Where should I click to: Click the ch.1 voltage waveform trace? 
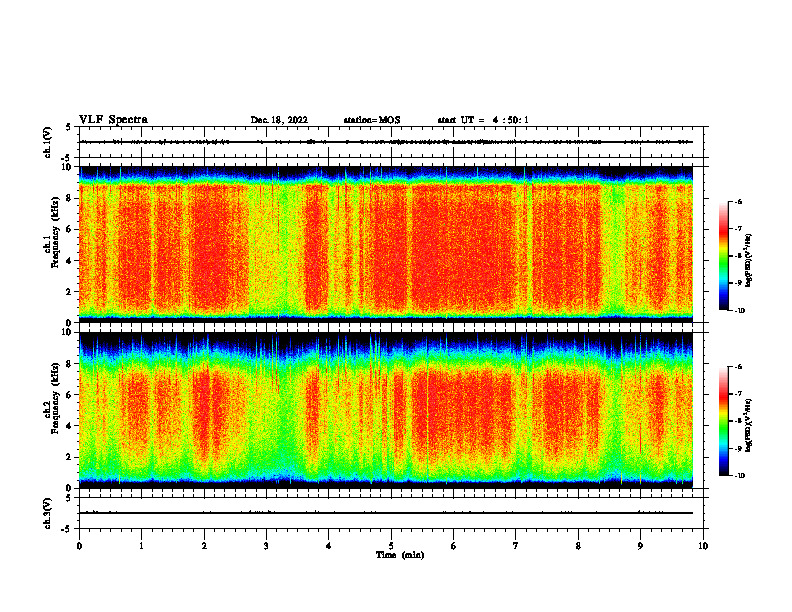point(386,142)
